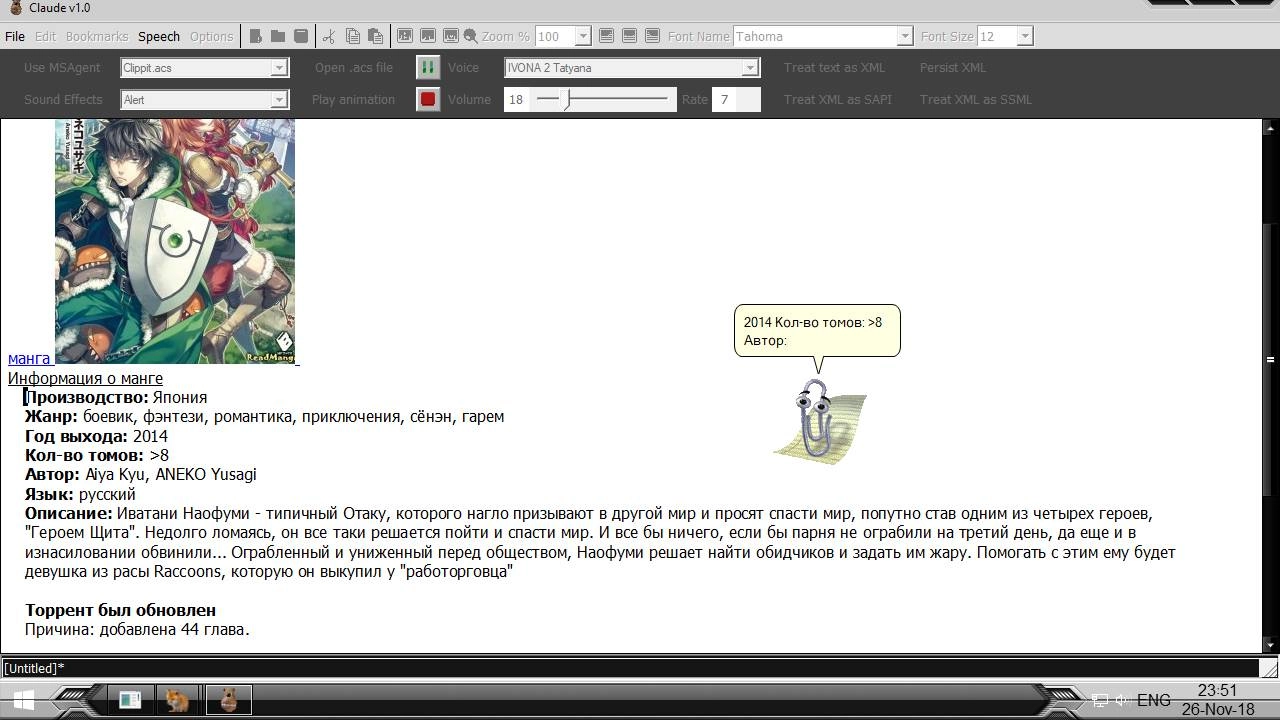1280x720 pixels.
Task: Toggle Treat XML as SAPI
Action: [x=837, y=99]
